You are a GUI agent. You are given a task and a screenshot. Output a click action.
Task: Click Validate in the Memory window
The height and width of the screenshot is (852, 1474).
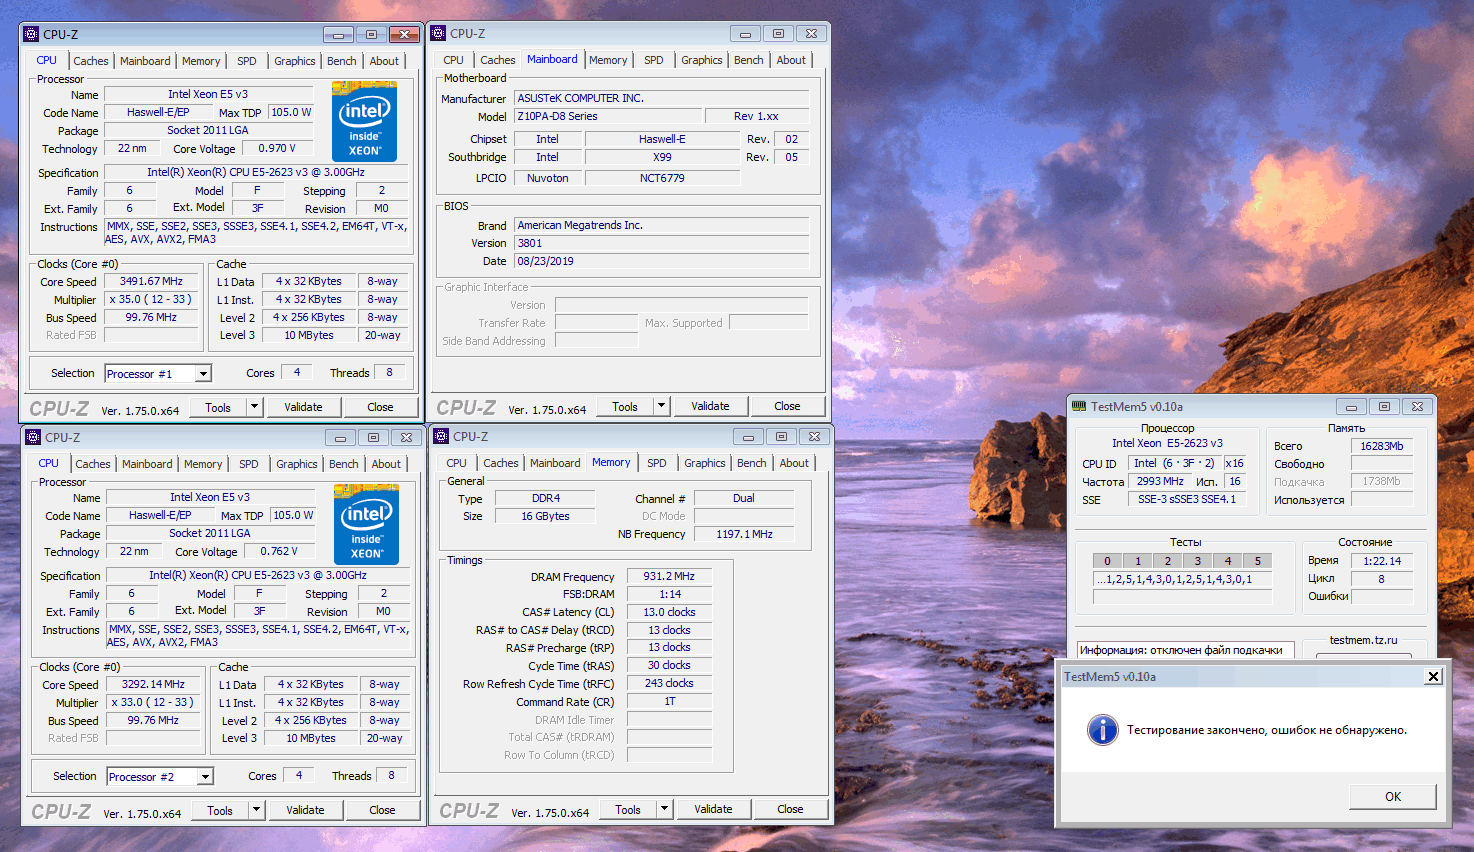coord(713,809)
